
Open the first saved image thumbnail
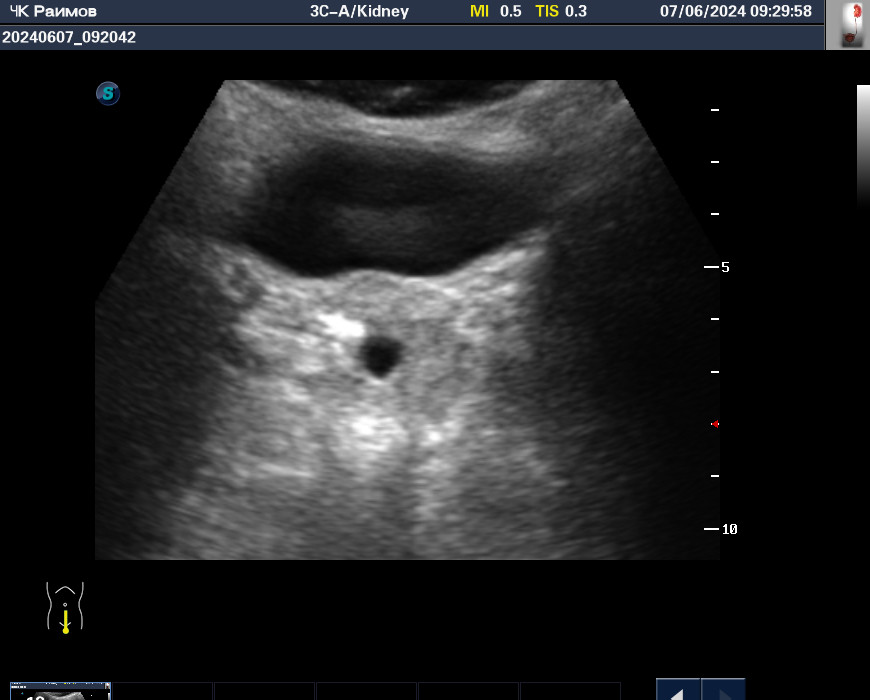point(60,691)
